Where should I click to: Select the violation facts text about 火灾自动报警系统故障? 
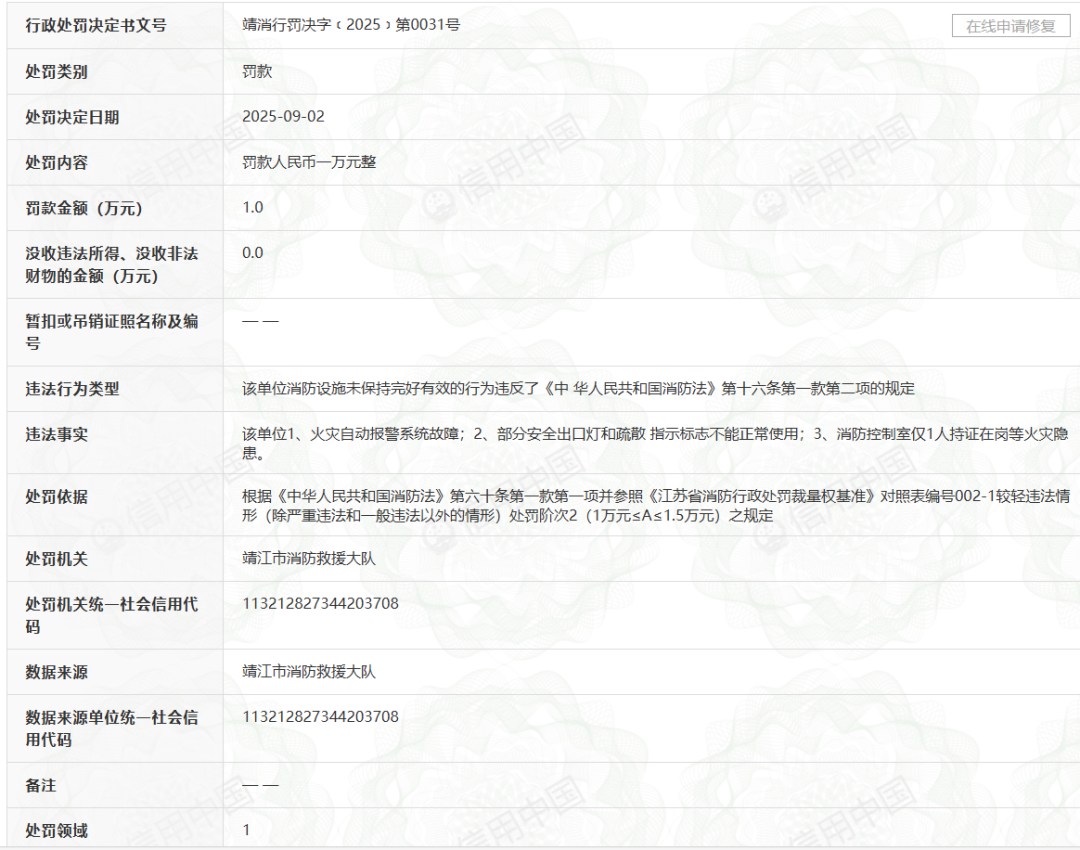655,444
